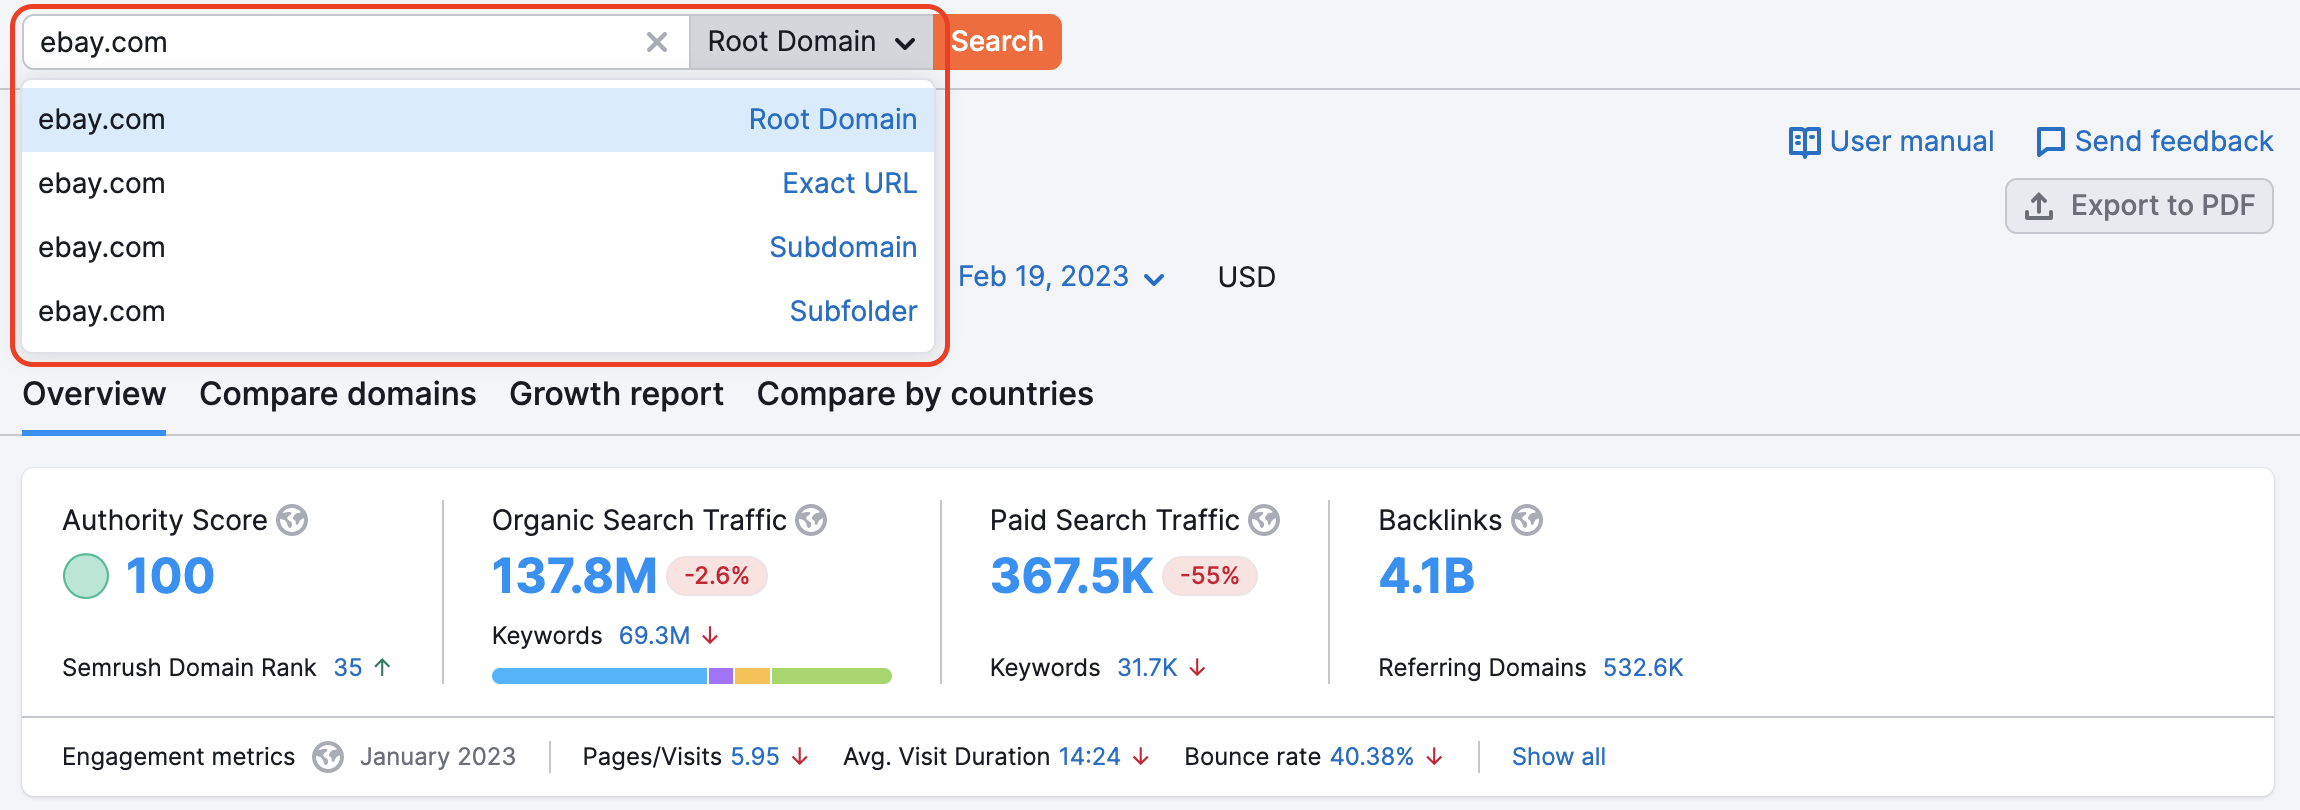Click the globe icon beside Organic Search Traffic

coord(811,520)
